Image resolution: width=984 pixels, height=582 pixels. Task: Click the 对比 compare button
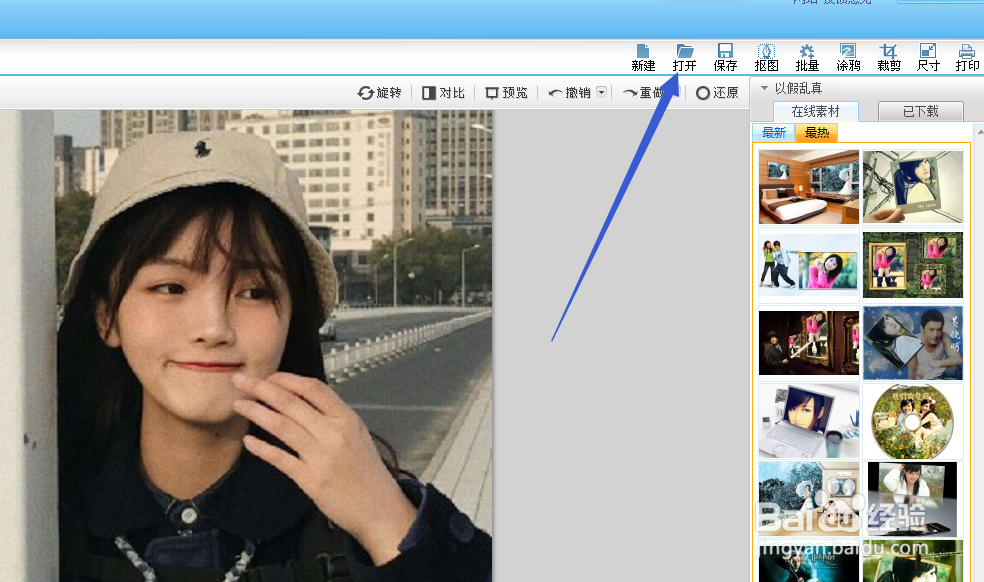click(443, 93)
